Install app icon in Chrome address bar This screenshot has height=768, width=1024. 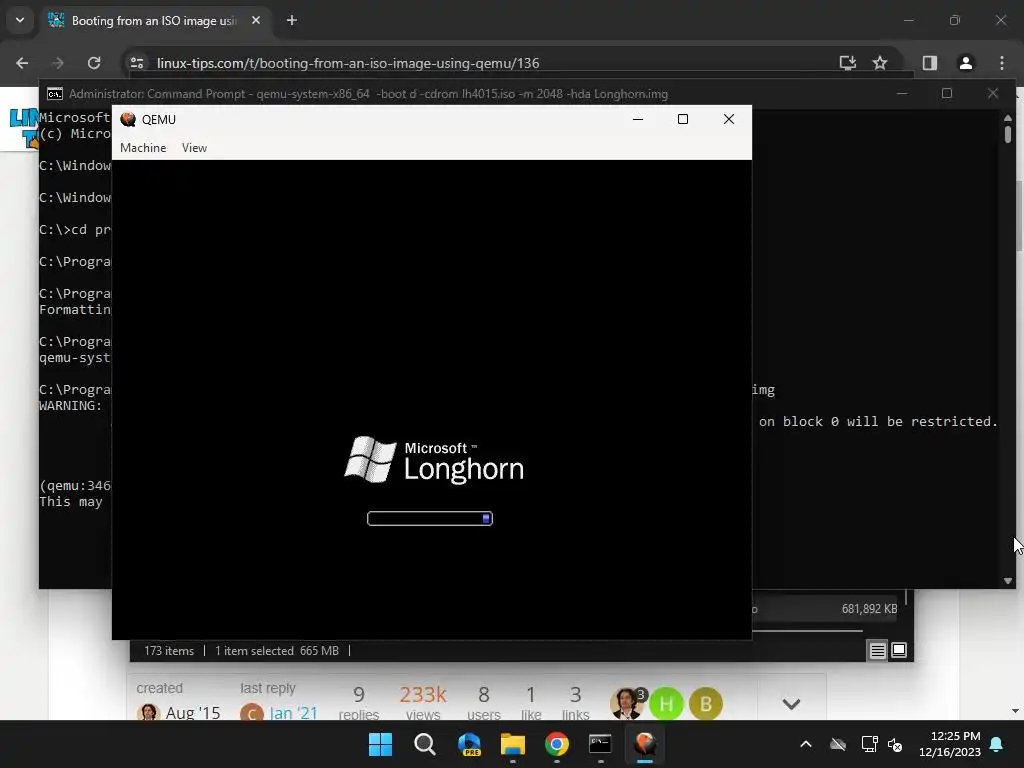coord(848,63)
